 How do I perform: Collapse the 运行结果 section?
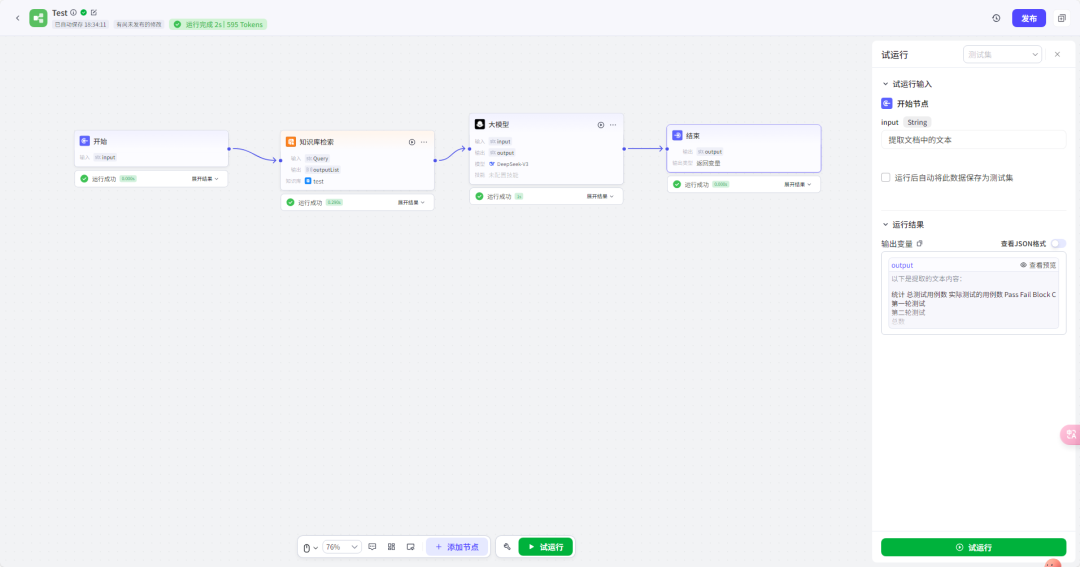886,225
